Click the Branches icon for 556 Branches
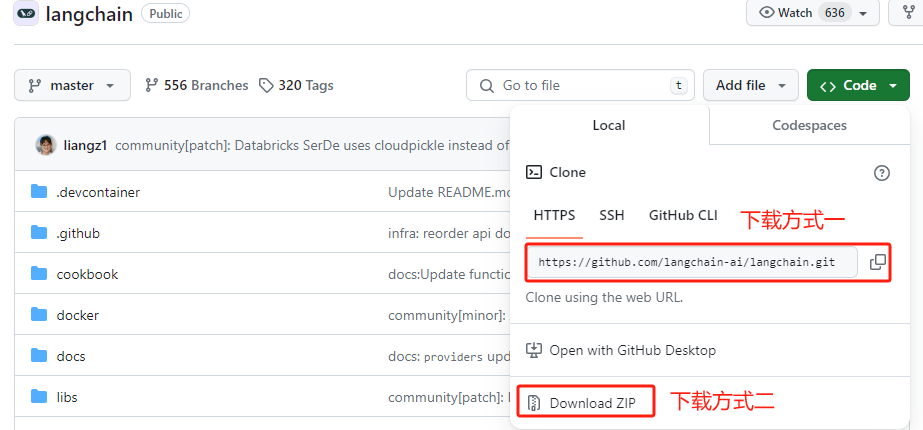Image resolution: width=923 pixels, height=430 pixels. coord(152,86)
